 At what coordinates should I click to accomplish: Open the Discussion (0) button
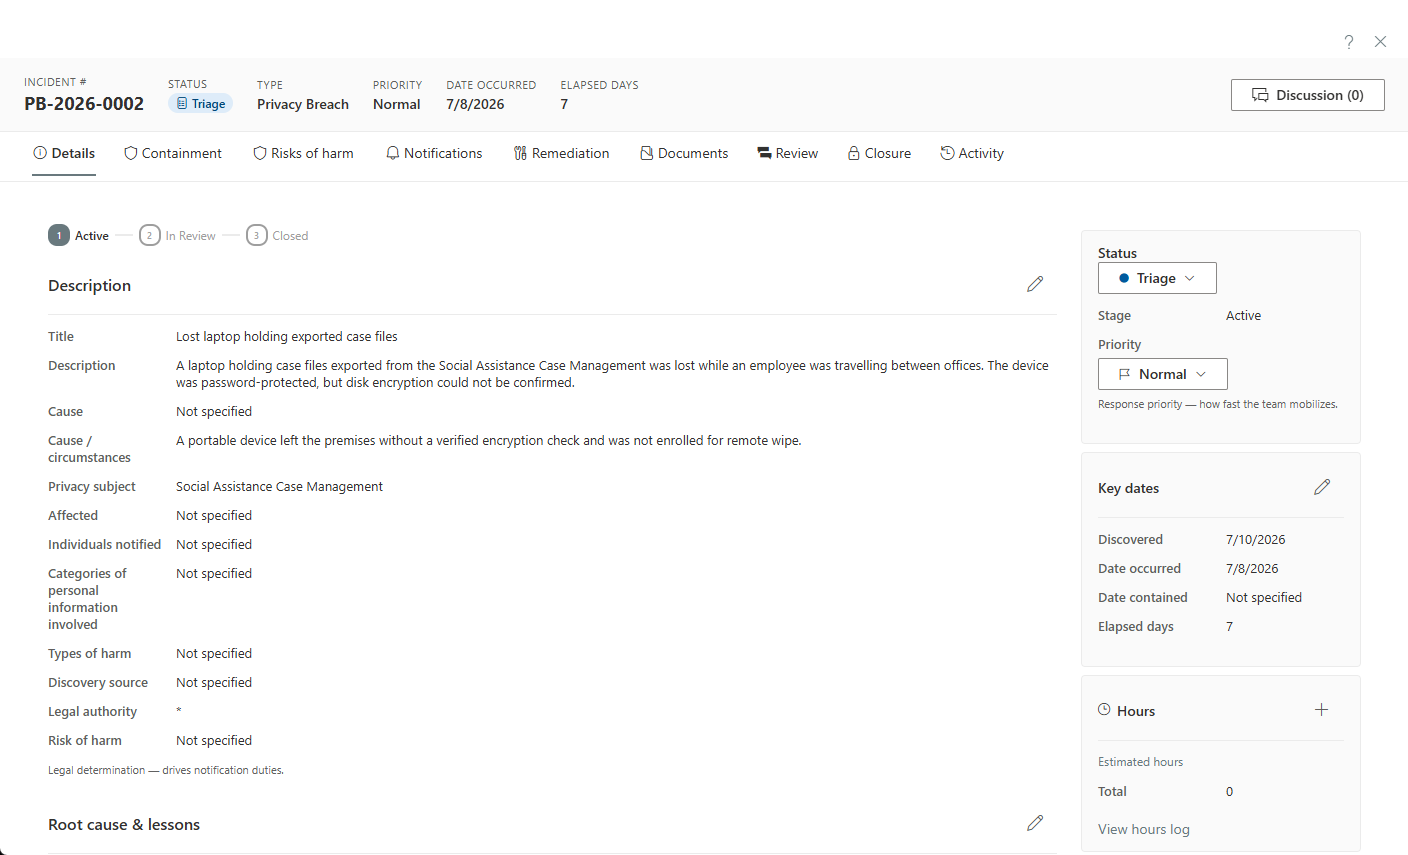pyautogui.click(x=1308, y=95)
